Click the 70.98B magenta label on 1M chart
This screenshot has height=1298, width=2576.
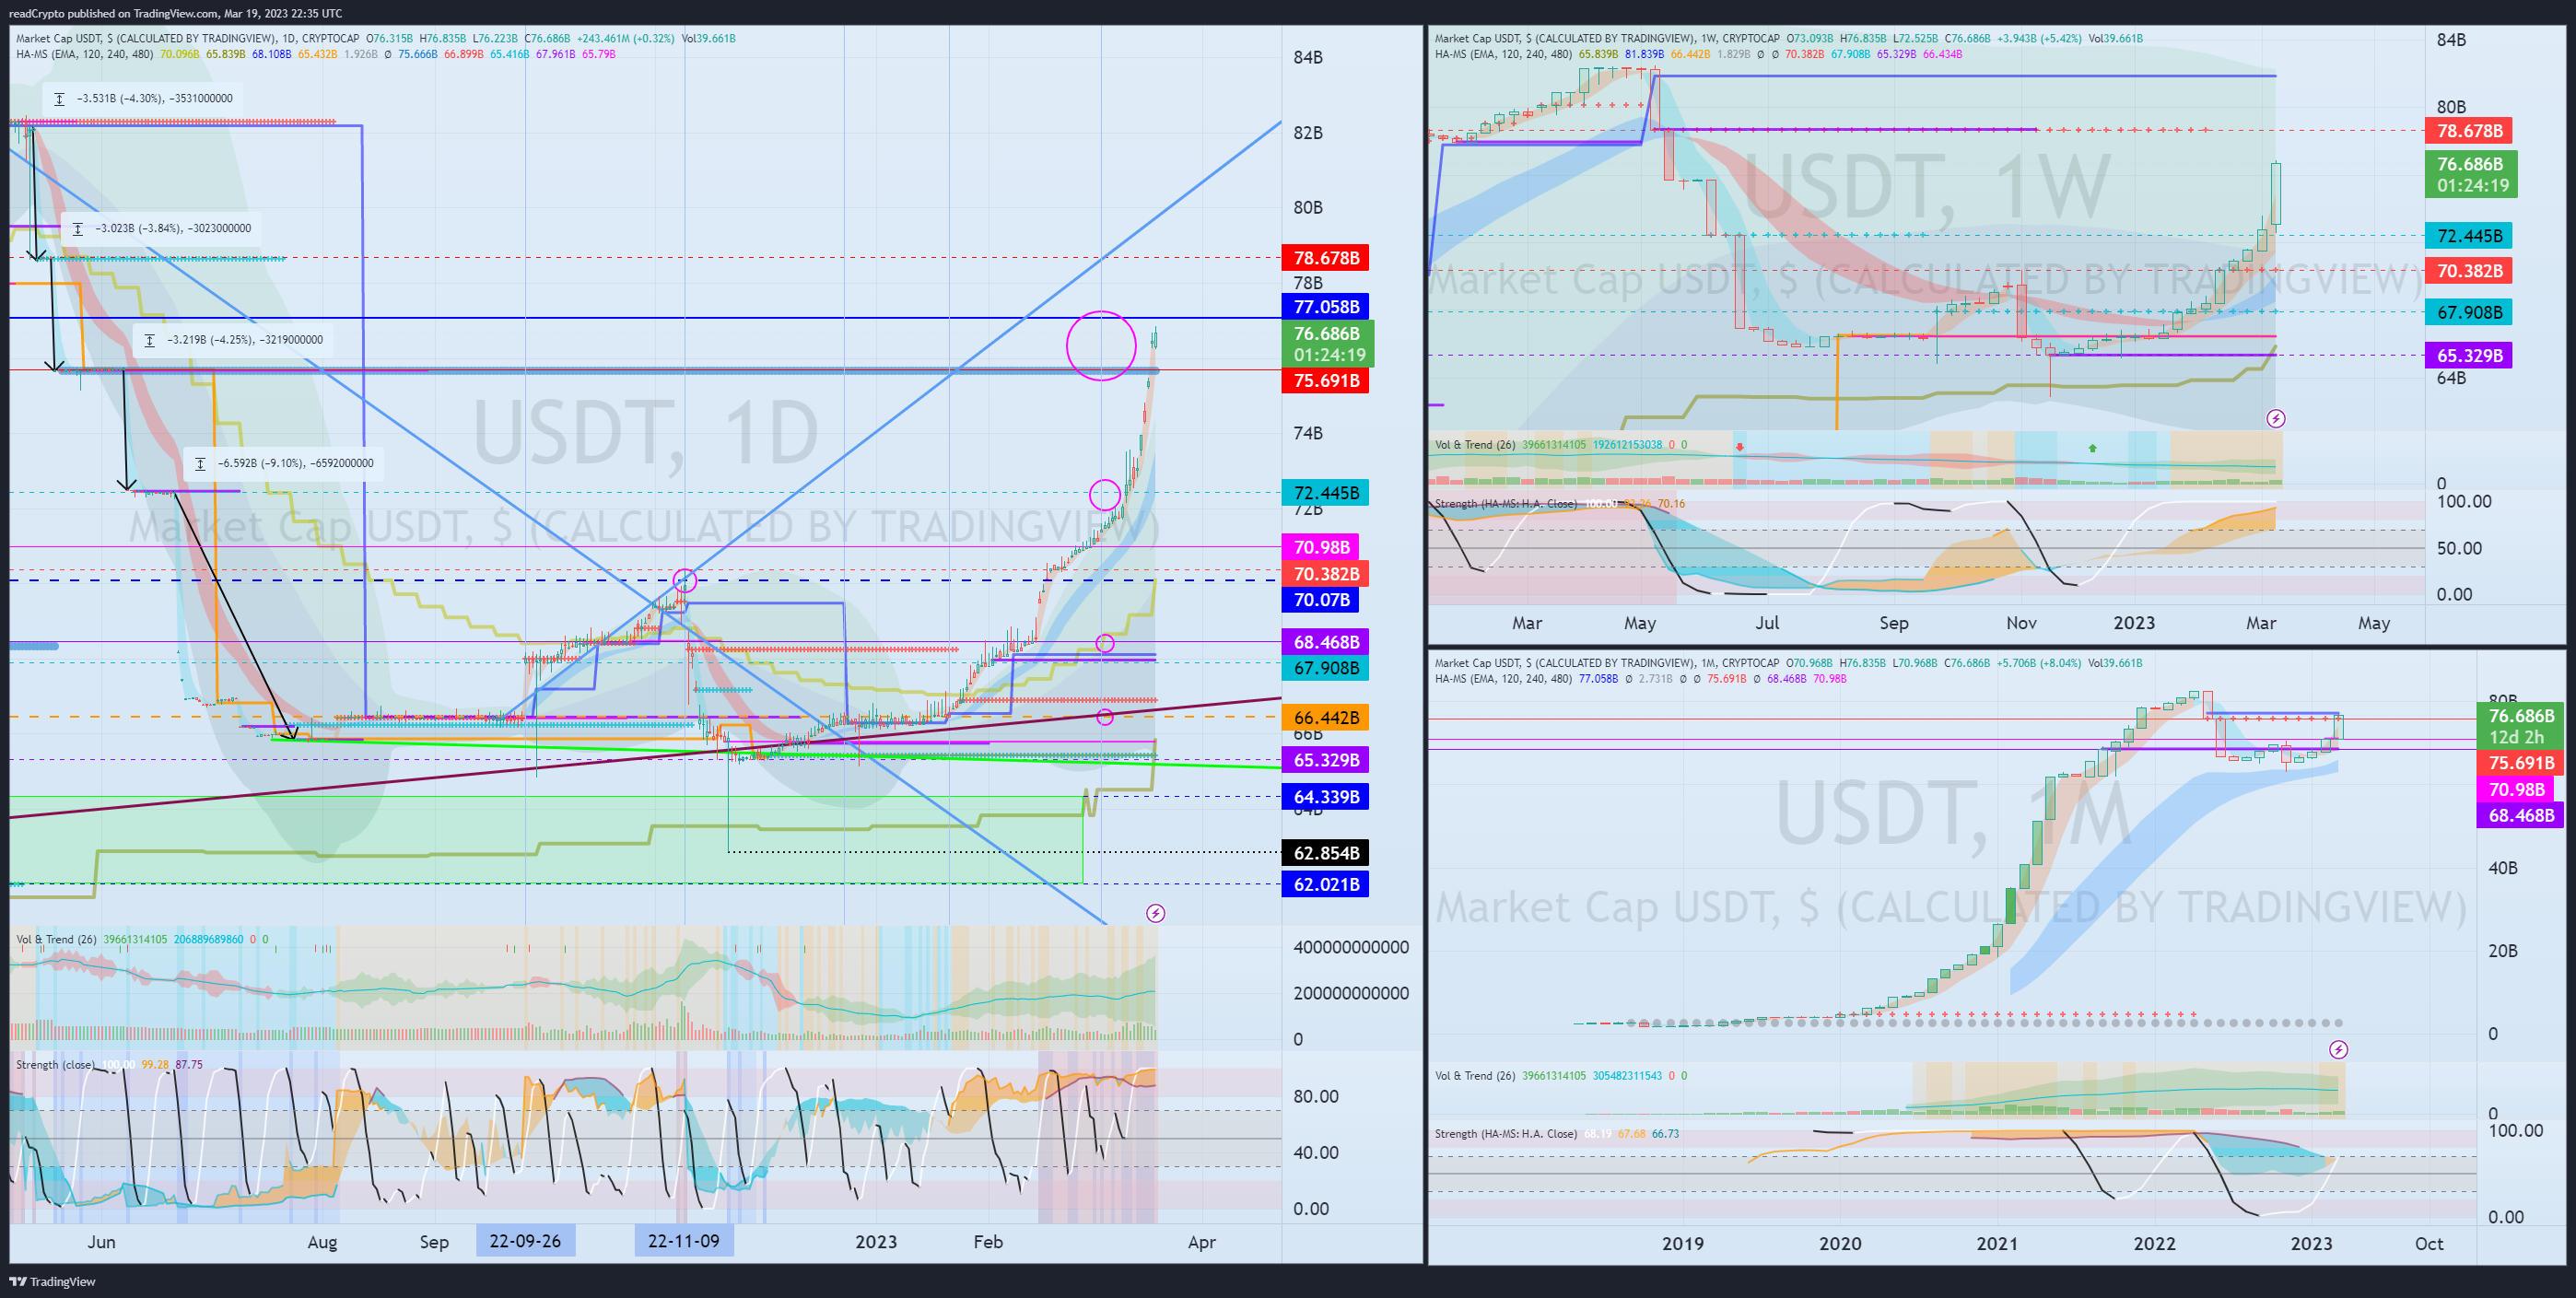pos(2515,790)
